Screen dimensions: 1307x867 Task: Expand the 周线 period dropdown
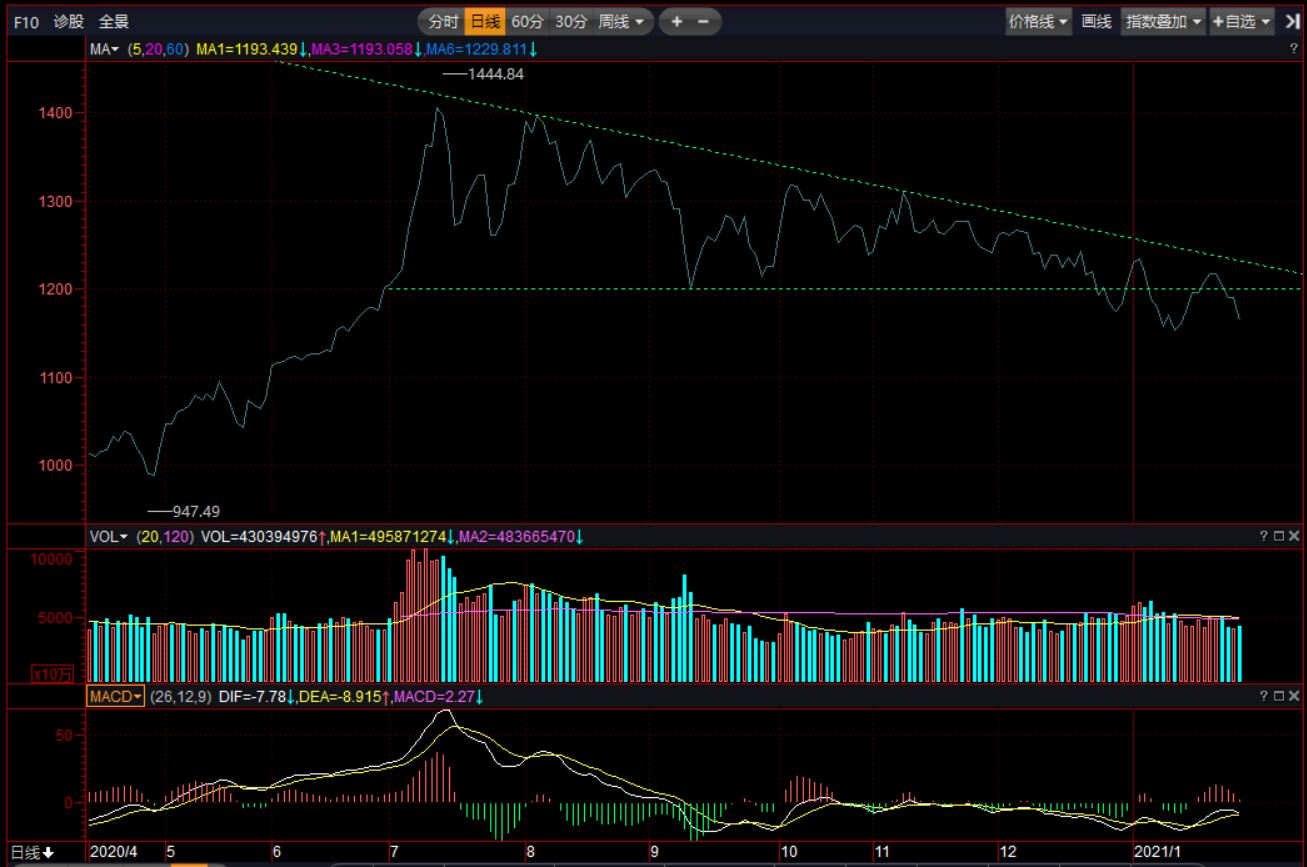click(623, 21)
